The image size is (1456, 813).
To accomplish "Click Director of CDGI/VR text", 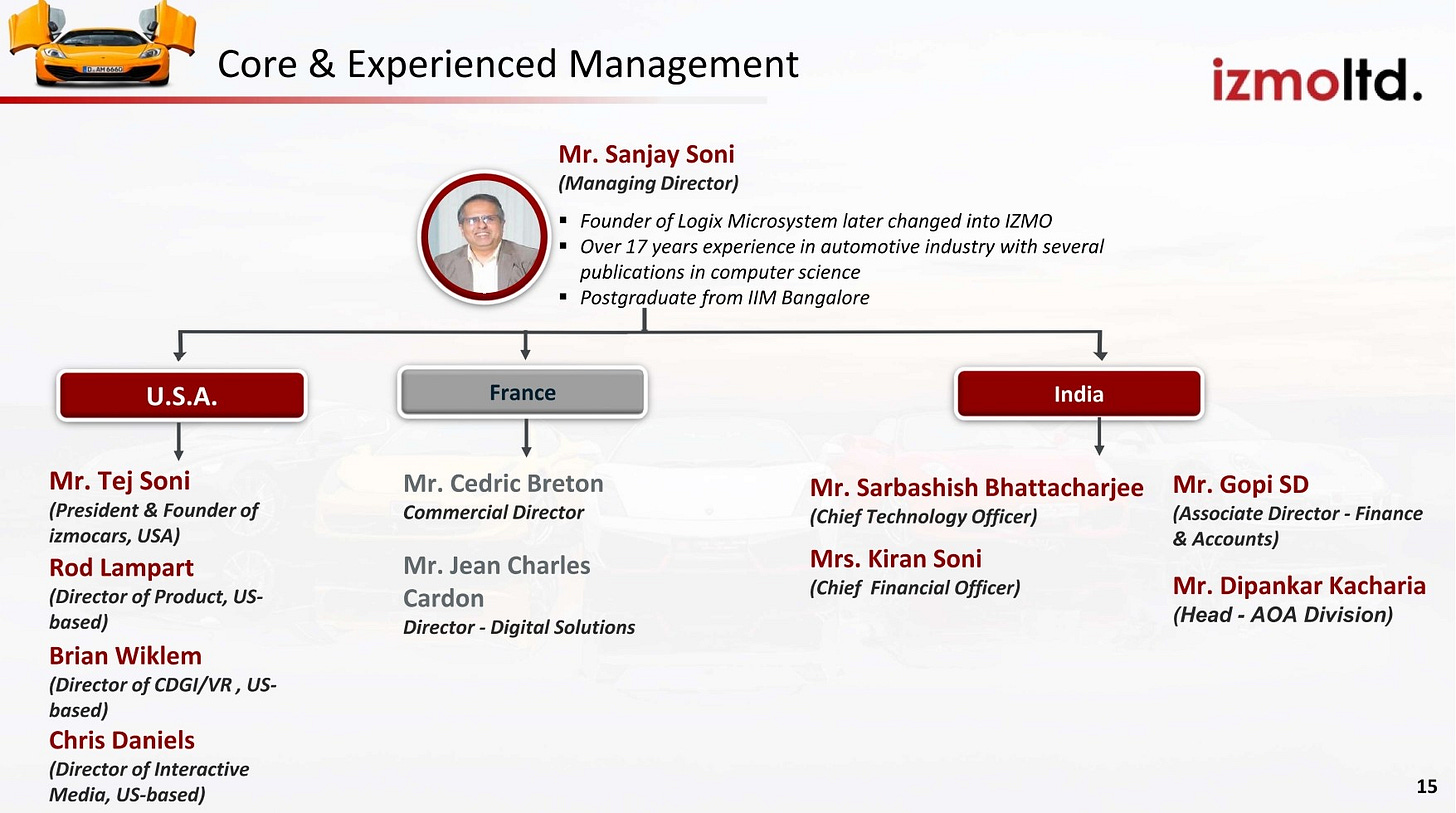I will (x=163, y=697).
